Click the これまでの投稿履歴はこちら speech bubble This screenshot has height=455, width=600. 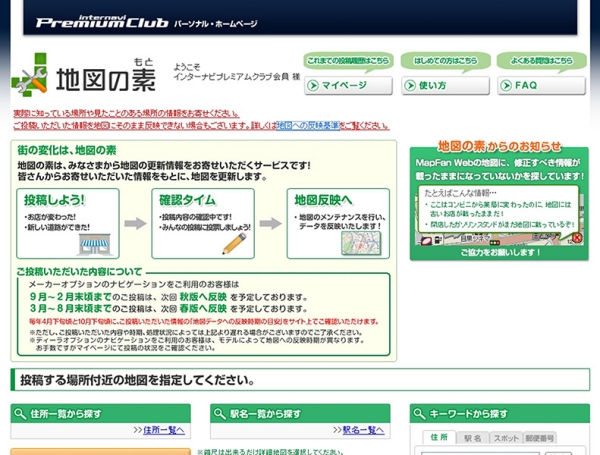[x=349, y=62]
